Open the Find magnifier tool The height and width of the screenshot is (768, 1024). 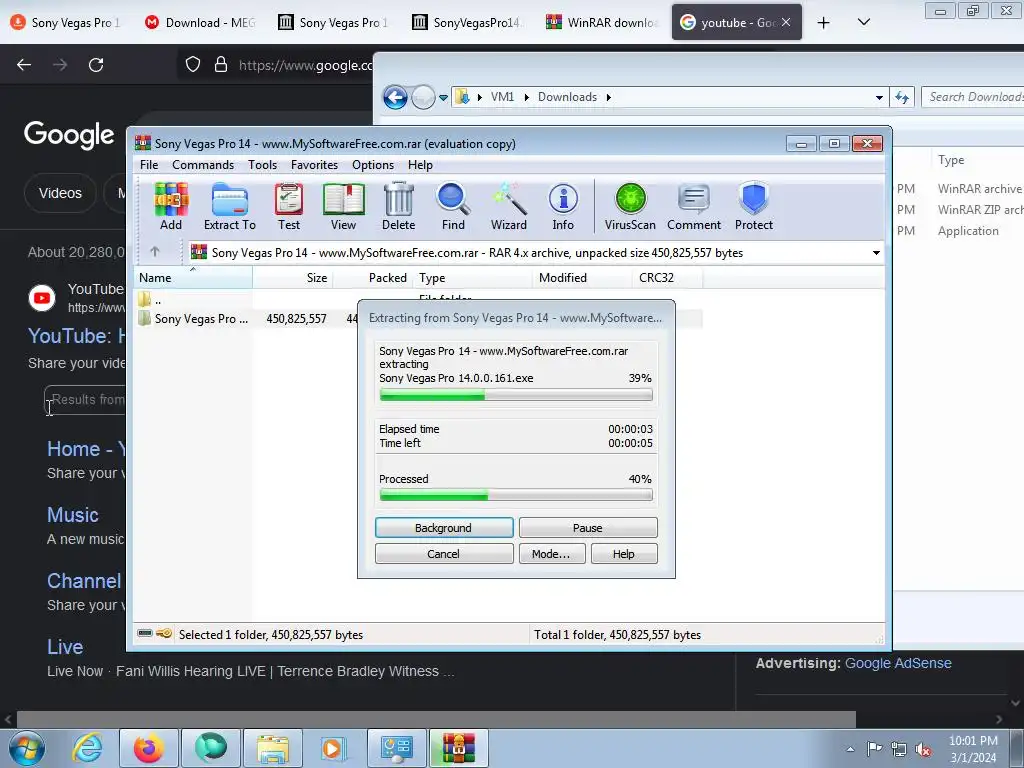(453, 206)
